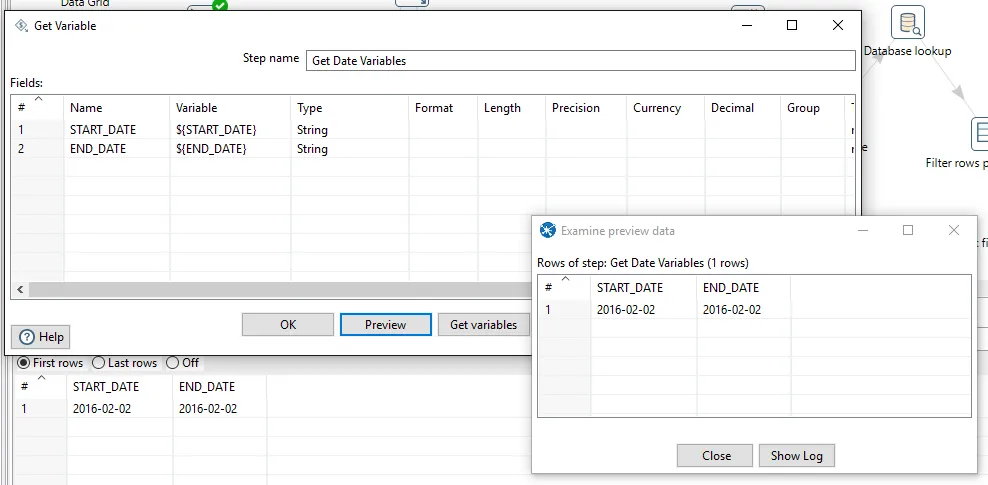Screen dimensions: 988x485
Task: Click String type cell for END_DATE row
Action: coord(350,149)
